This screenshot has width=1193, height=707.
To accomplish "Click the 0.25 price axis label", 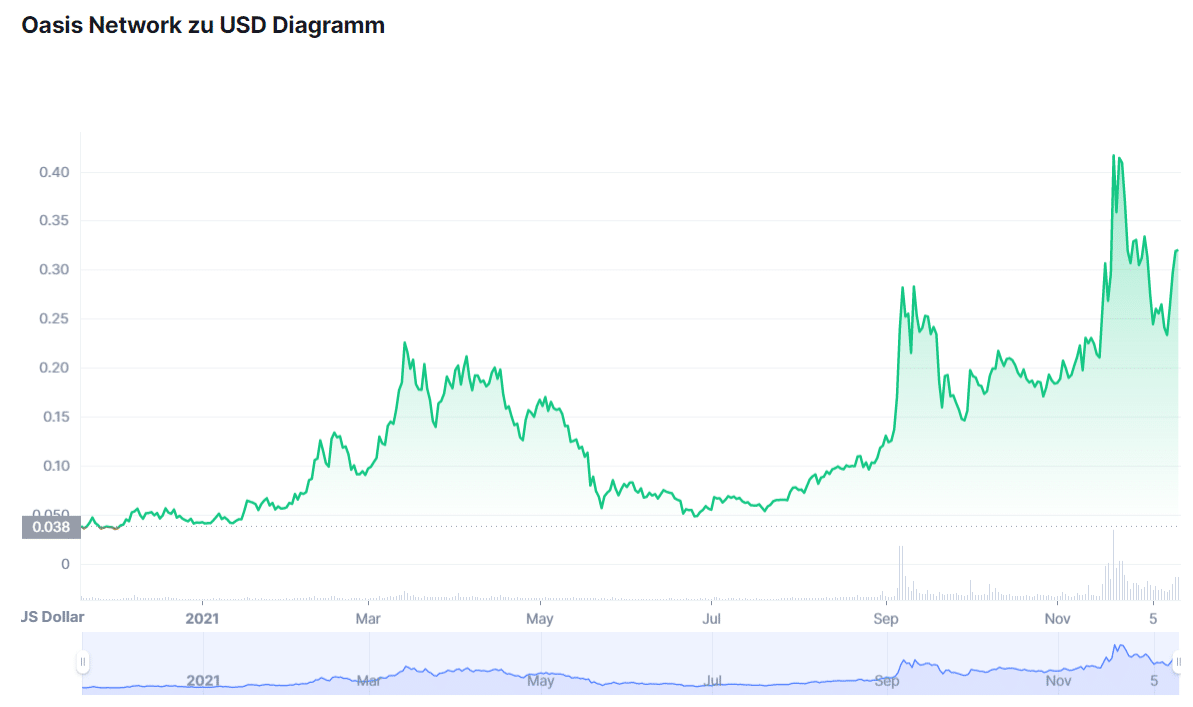I will click(54, 319).
